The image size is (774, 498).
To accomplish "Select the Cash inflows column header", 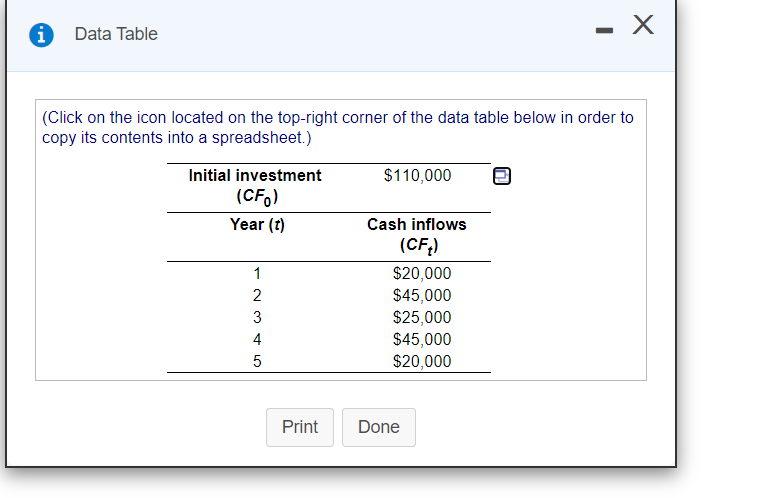I will click(x=416, y=224).
